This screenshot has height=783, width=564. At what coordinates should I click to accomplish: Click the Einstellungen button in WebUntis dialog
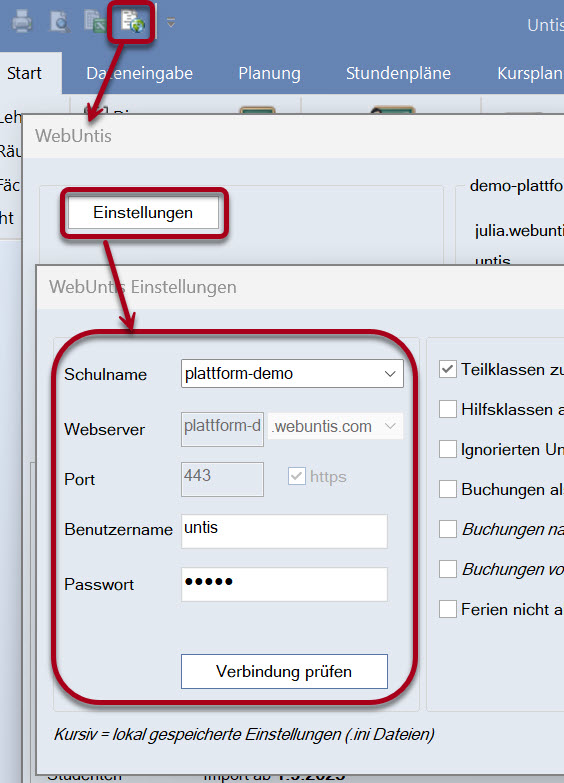tap(143, 213)
